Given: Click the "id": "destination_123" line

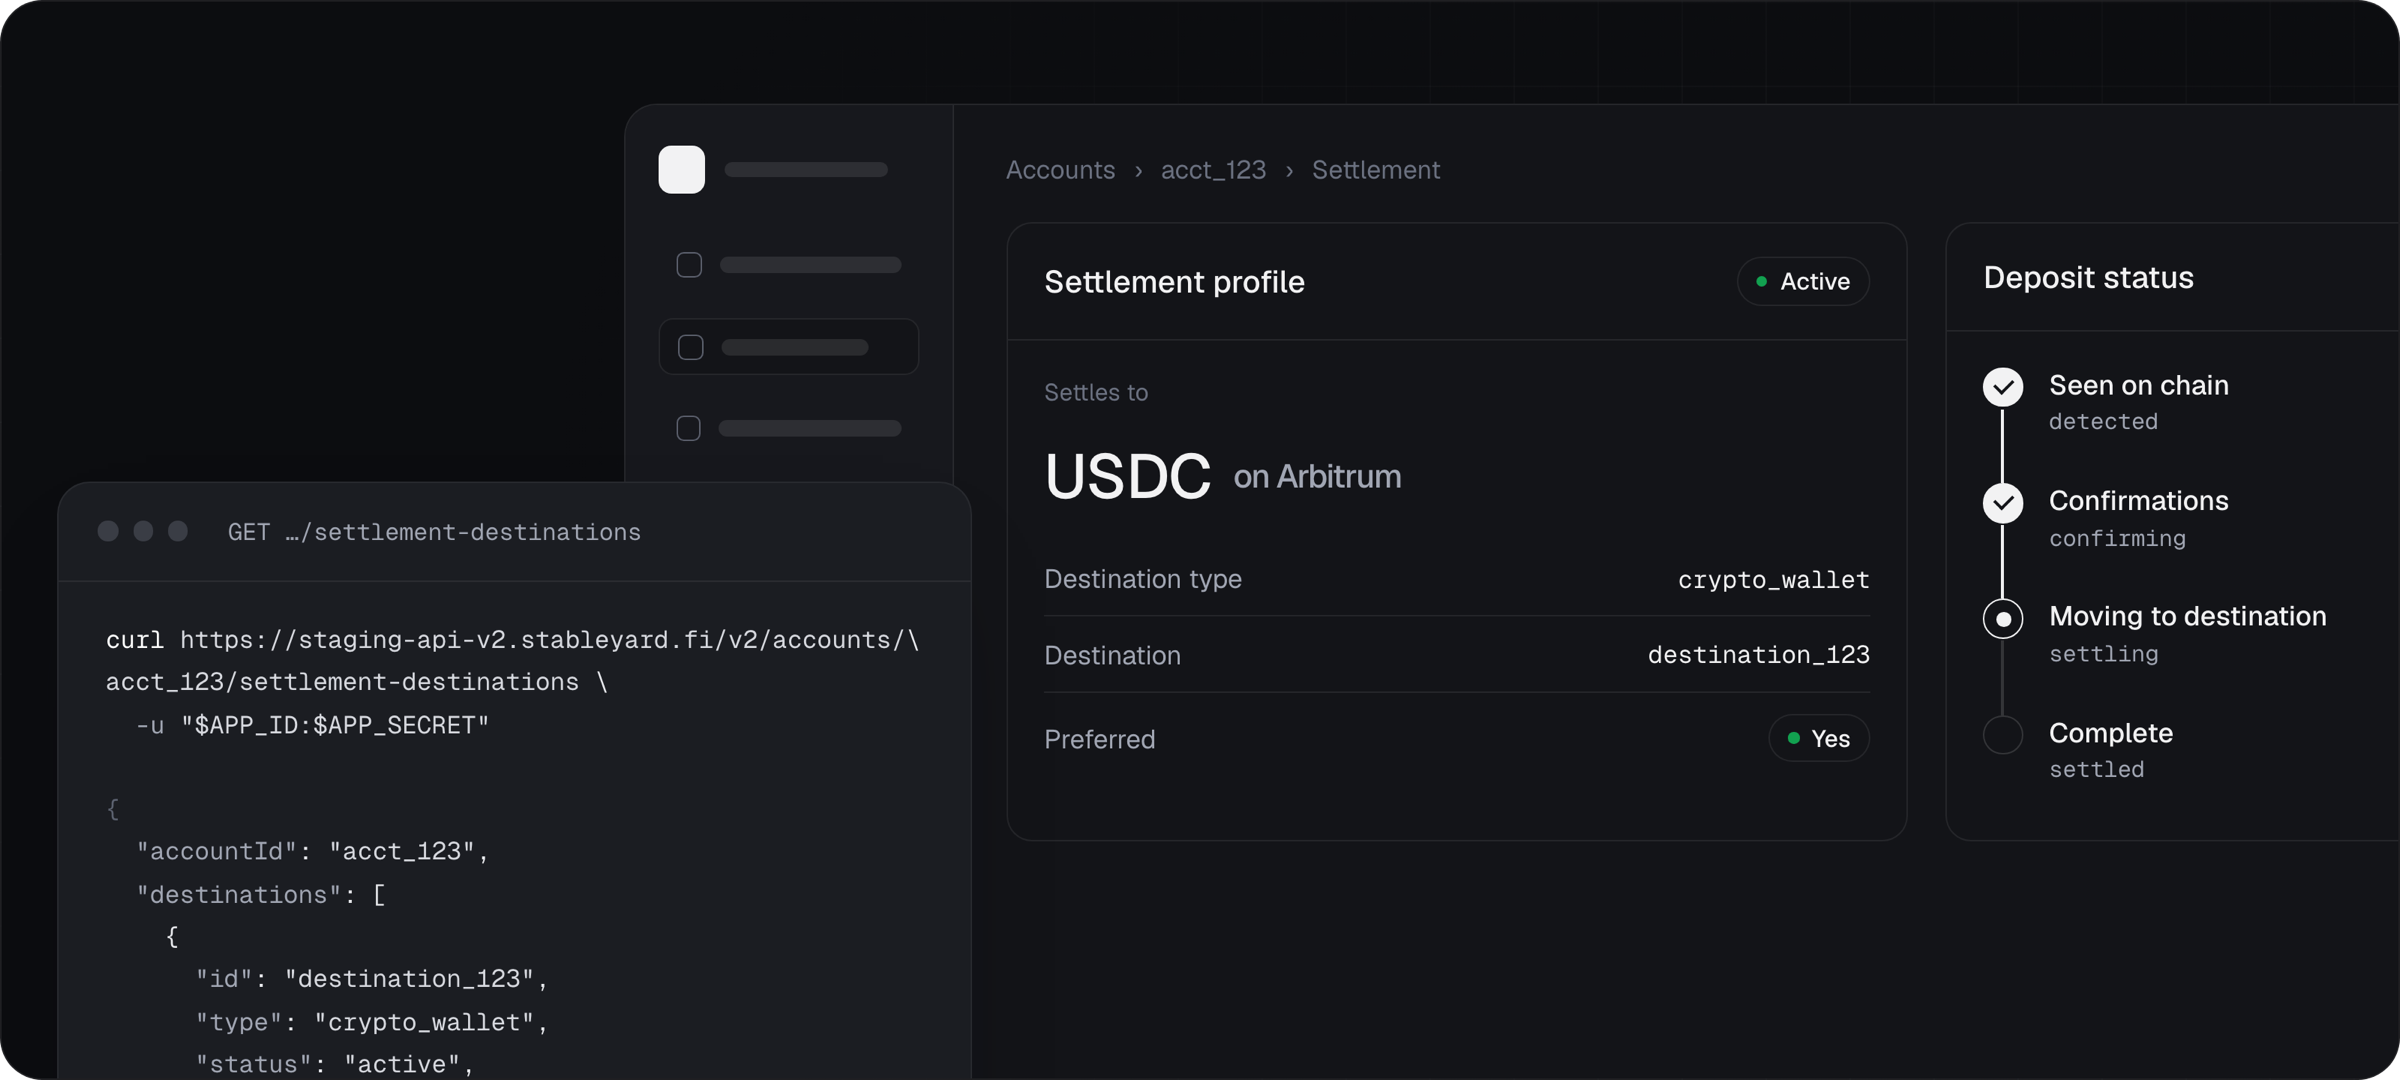Looking at the screenshot, I should pyautogui.click(x=373, y=979).
